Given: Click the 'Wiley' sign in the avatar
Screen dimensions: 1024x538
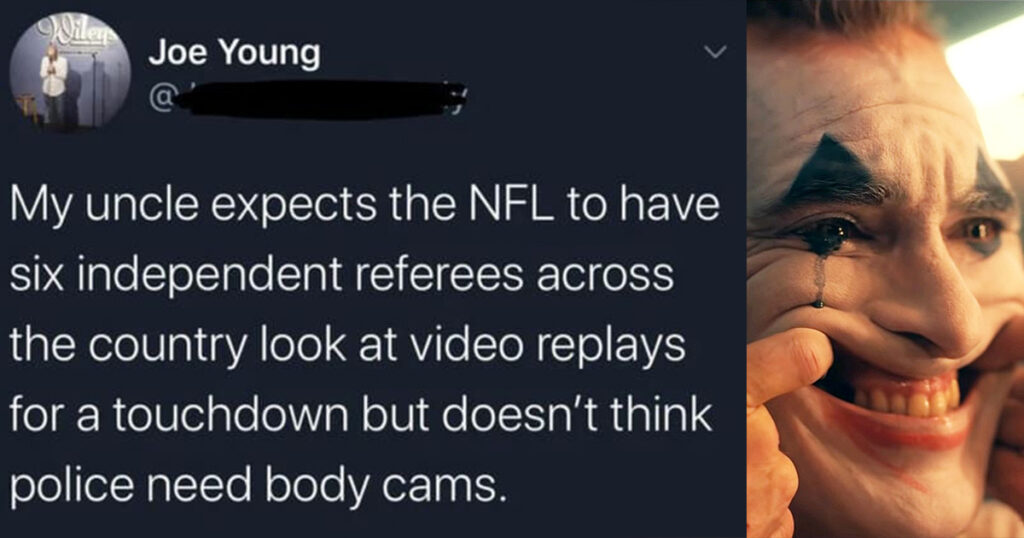Looking at the screenshot, I should [x=79, y=29].
